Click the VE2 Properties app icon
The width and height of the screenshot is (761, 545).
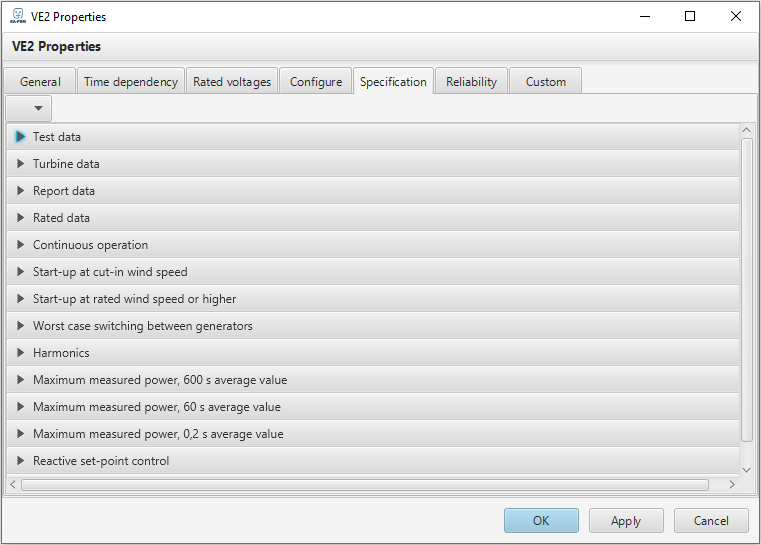pyautogui.click(x=18, y=16)
